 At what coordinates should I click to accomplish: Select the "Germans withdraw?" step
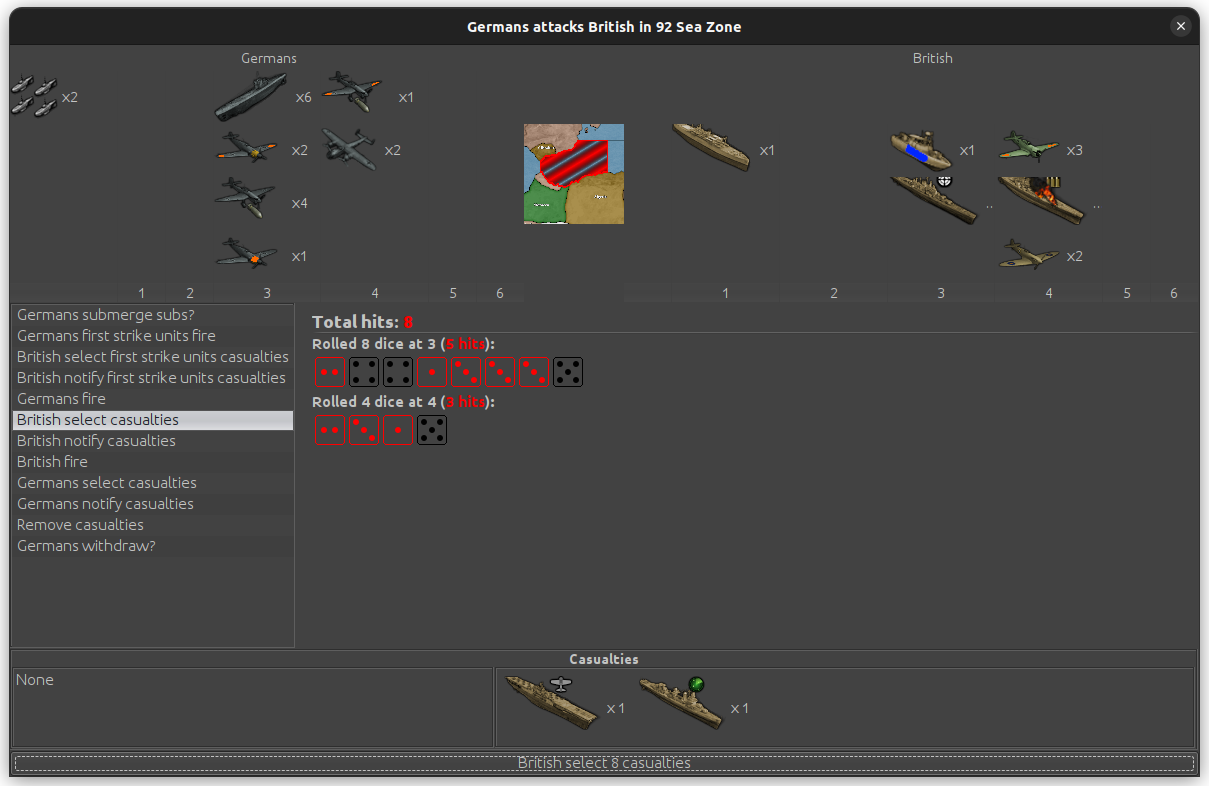[86, 546]
